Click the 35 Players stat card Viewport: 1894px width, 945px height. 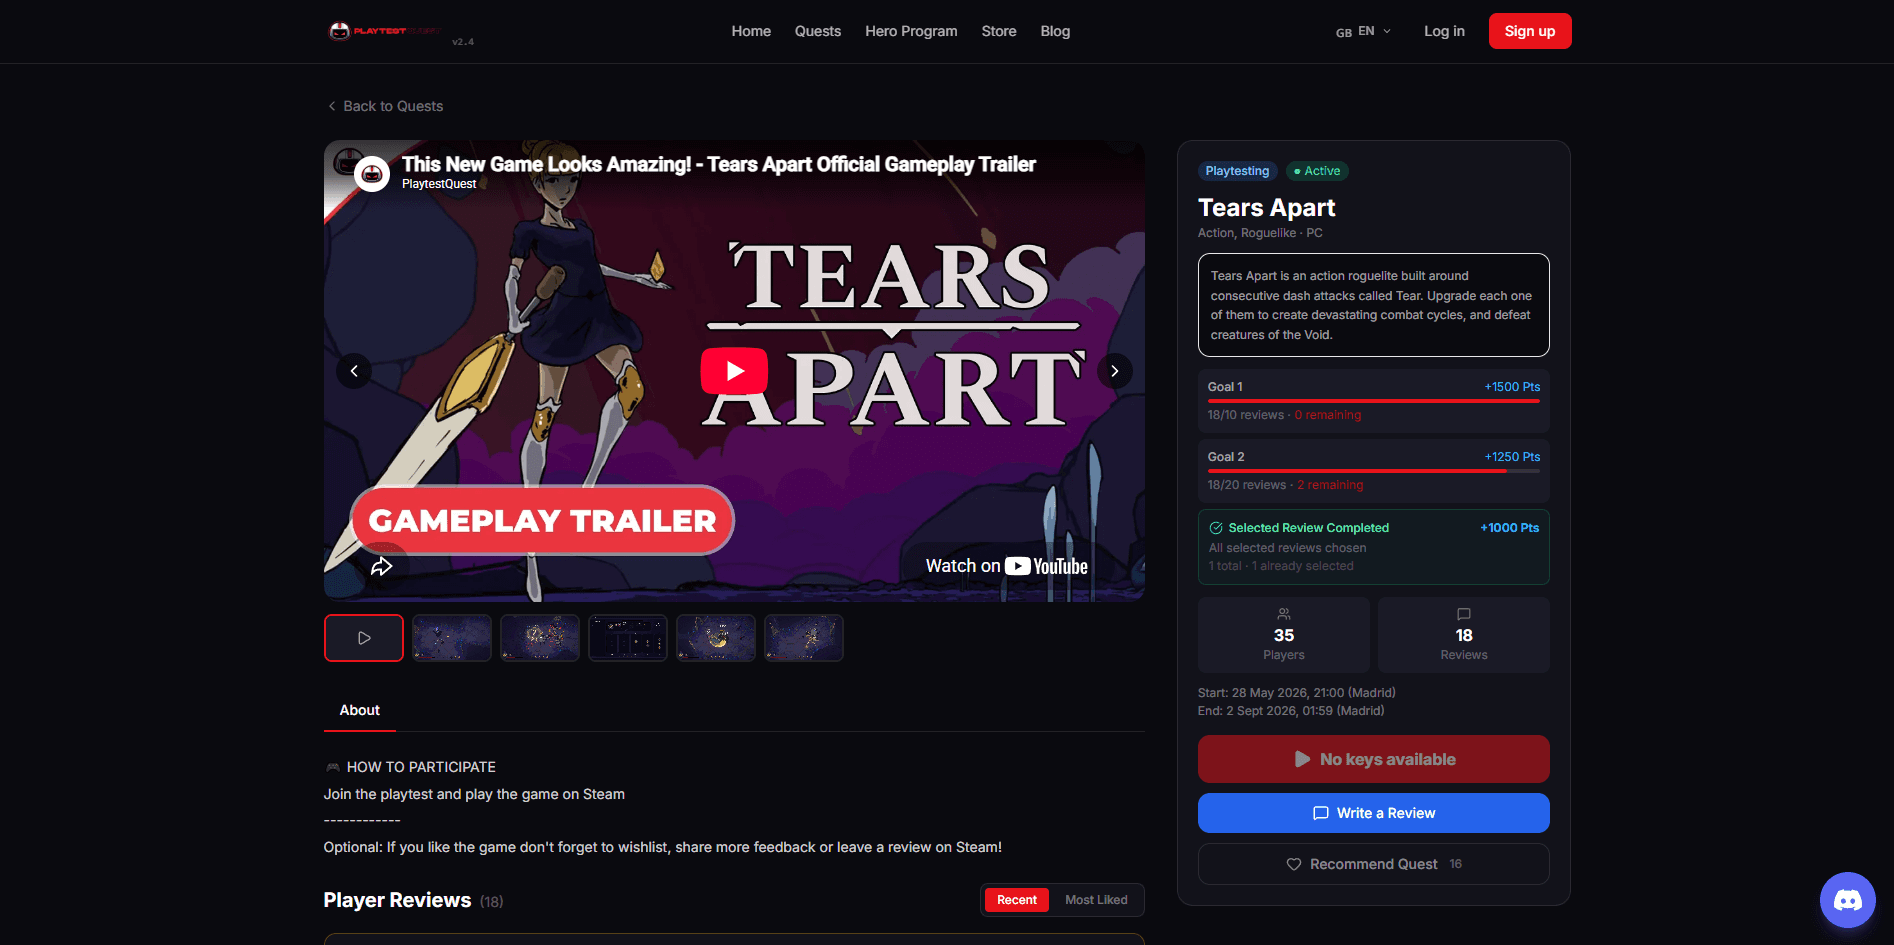[1284, 635]
